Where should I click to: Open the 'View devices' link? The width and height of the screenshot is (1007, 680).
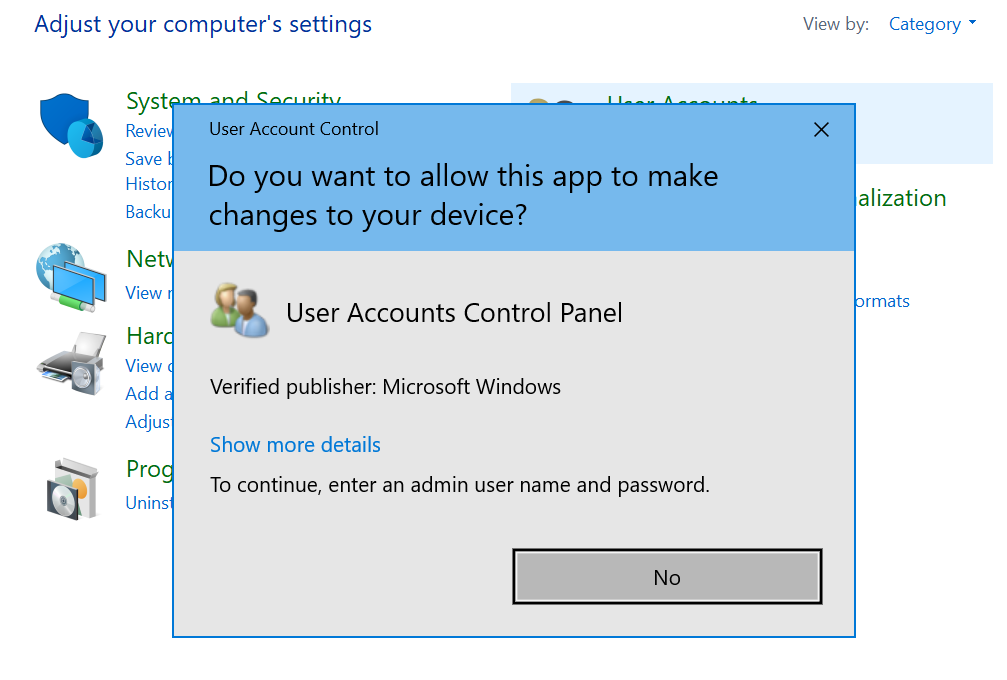coord(148,366)
